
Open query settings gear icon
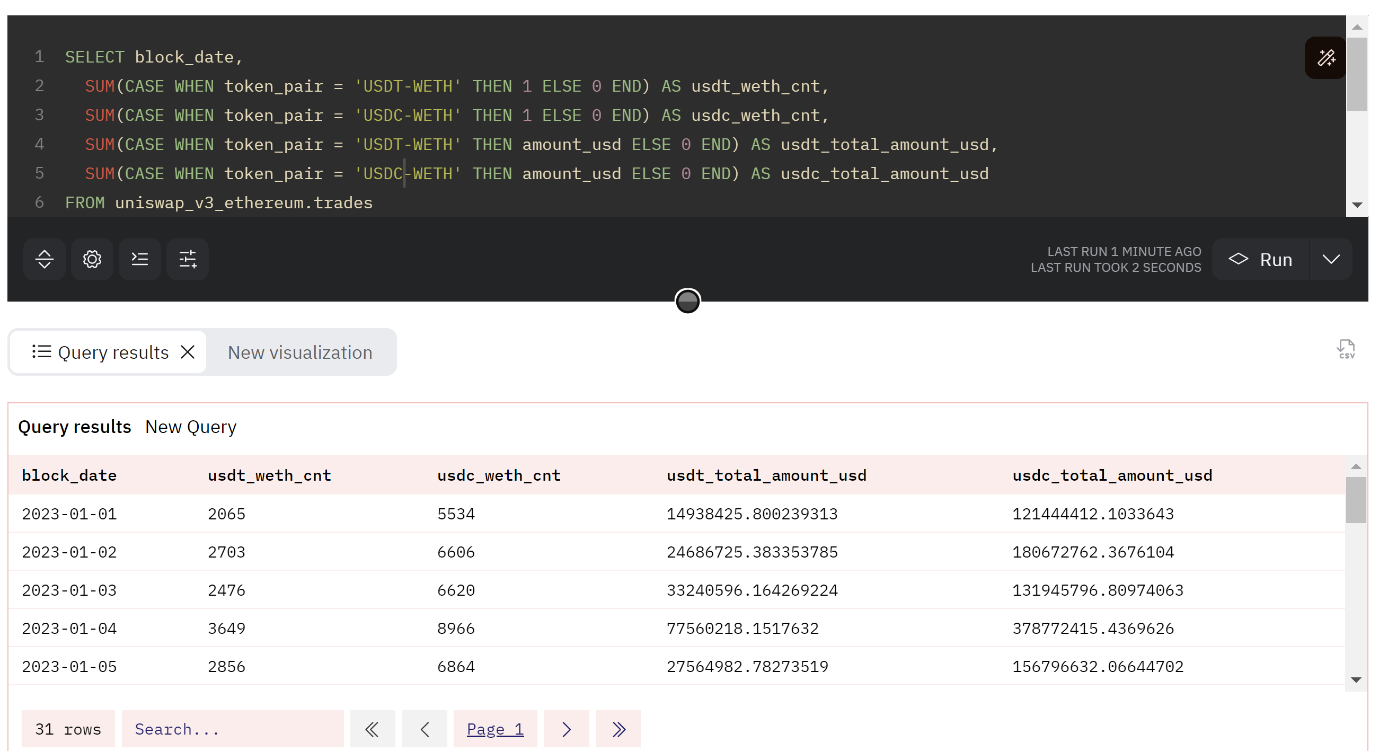pos(92,259)
